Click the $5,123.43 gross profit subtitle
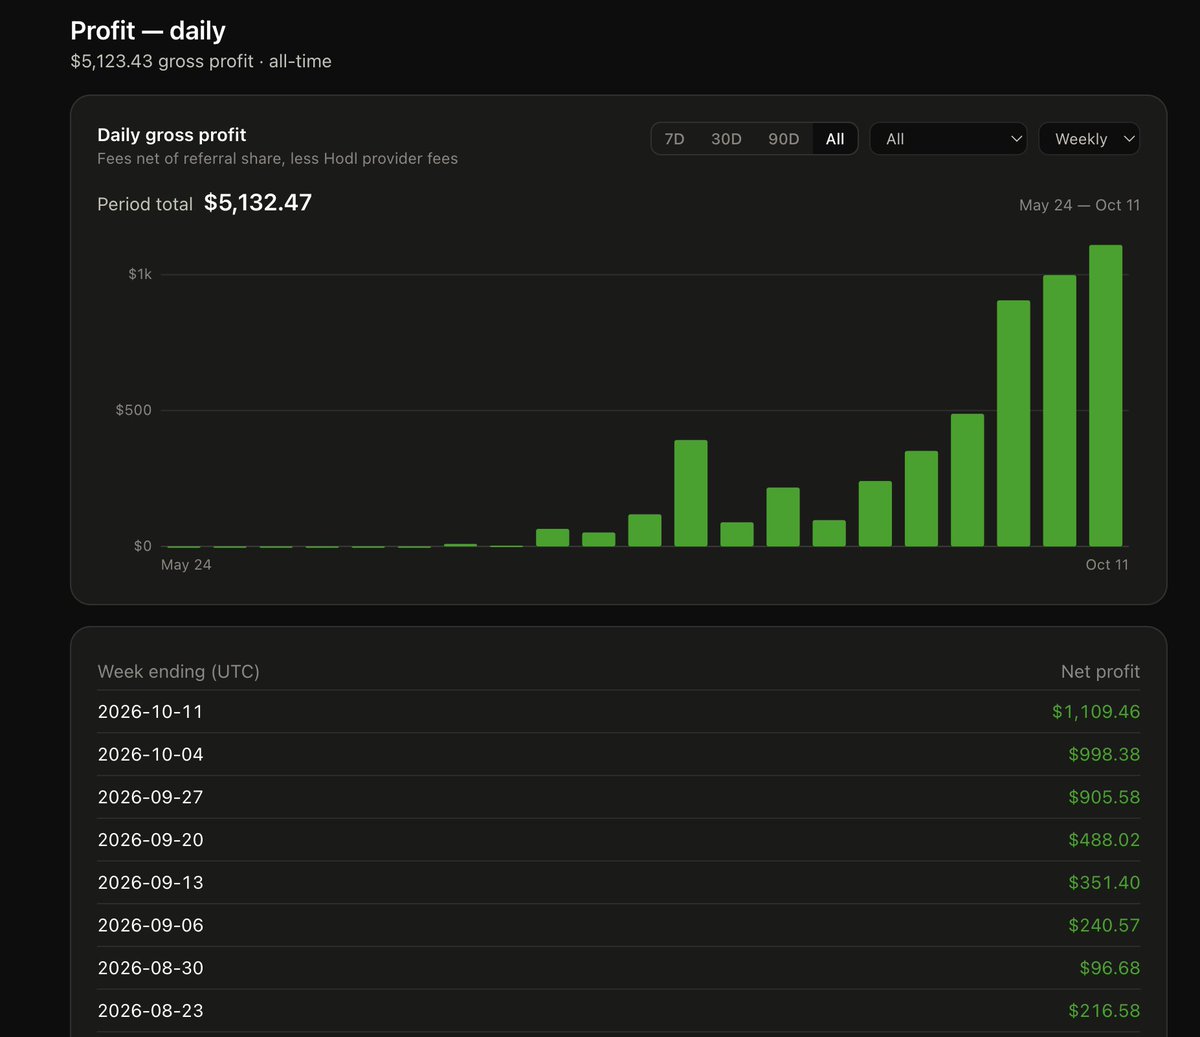 pos(201,61)
